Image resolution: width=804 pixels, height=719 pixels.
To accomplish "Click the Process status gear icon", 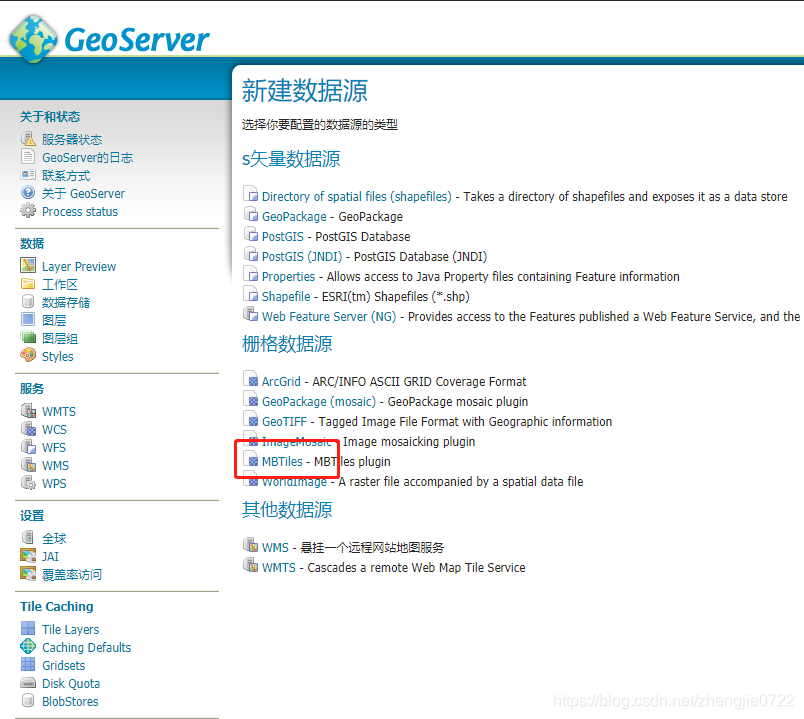I will (28, 211).
